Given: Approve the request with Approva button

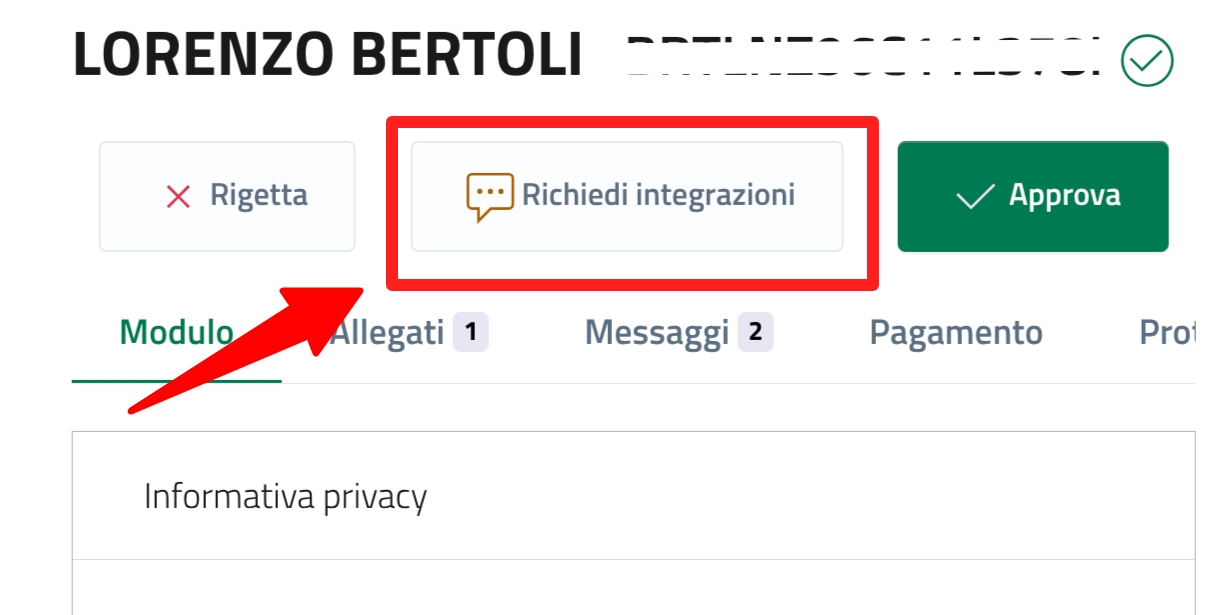Looking at the screenshot, I should [x=1032, y=196].
